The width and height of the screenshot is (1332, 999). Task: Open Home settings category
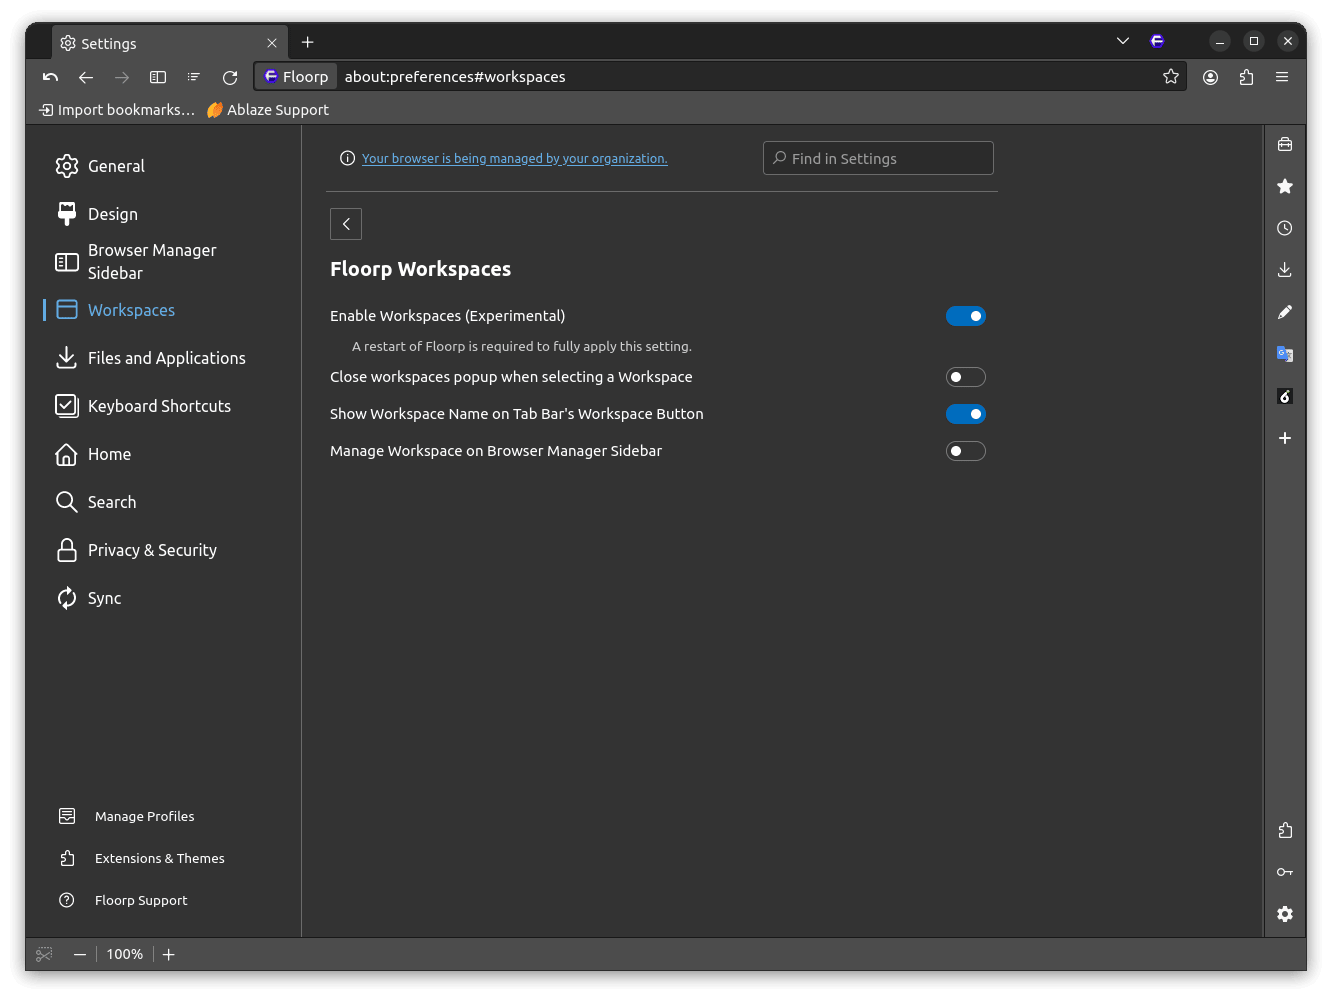pyautogui.click(x=165, y=454)
